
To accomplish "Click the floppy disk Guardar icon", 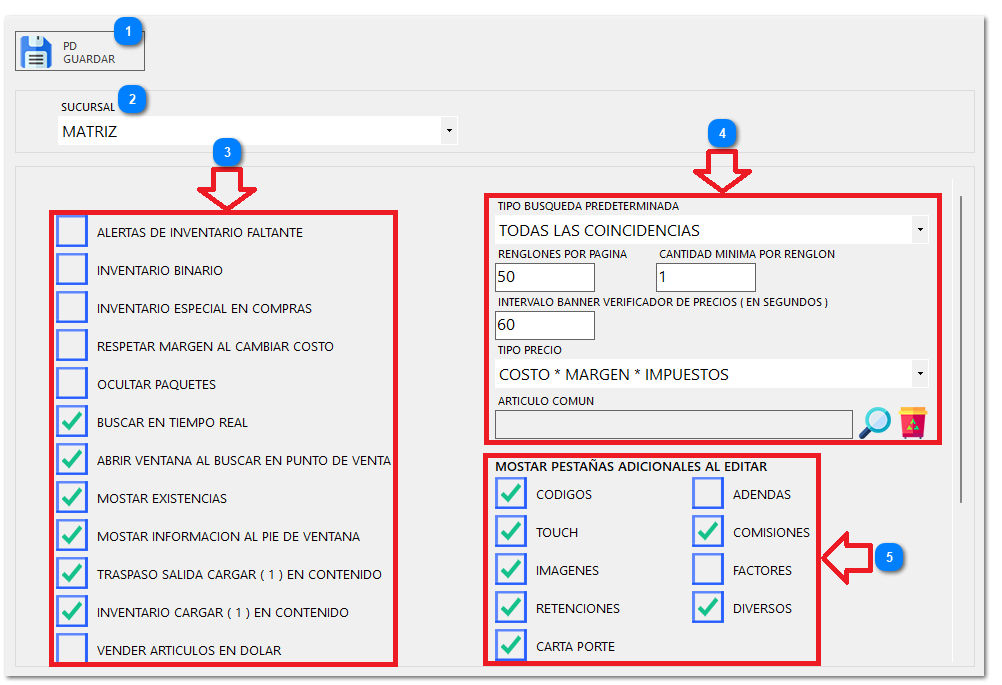I will click(37, 51).
